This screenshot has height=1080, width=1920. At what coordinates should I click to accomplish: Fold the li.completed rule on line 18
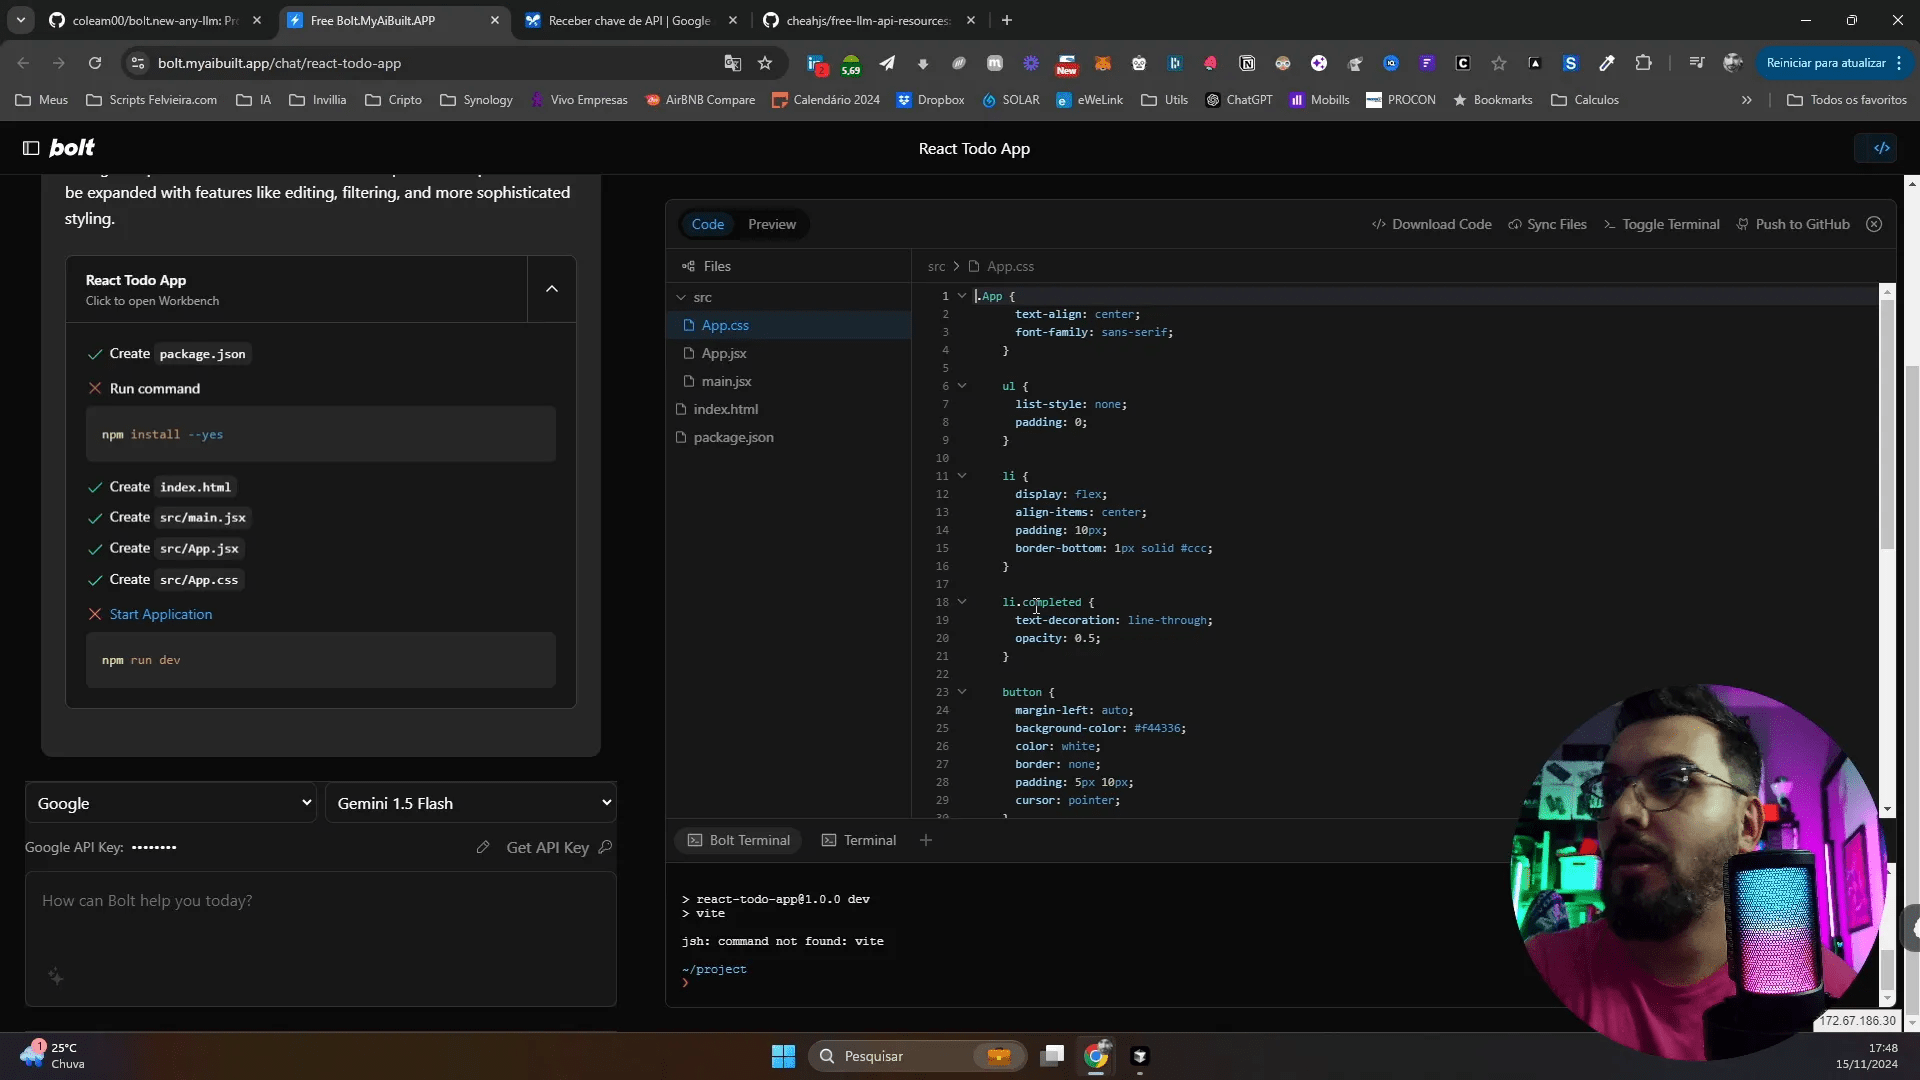(x=962, y=602)
